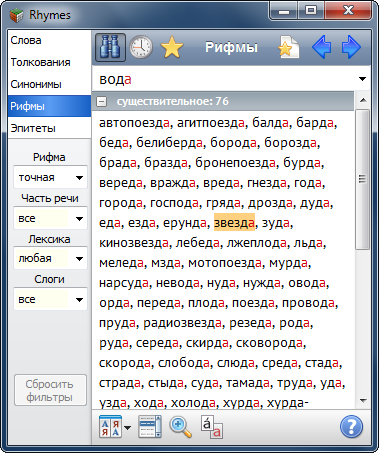Open the history clock icon
Screen dimensions: 379x453
(x=141, y=47)
